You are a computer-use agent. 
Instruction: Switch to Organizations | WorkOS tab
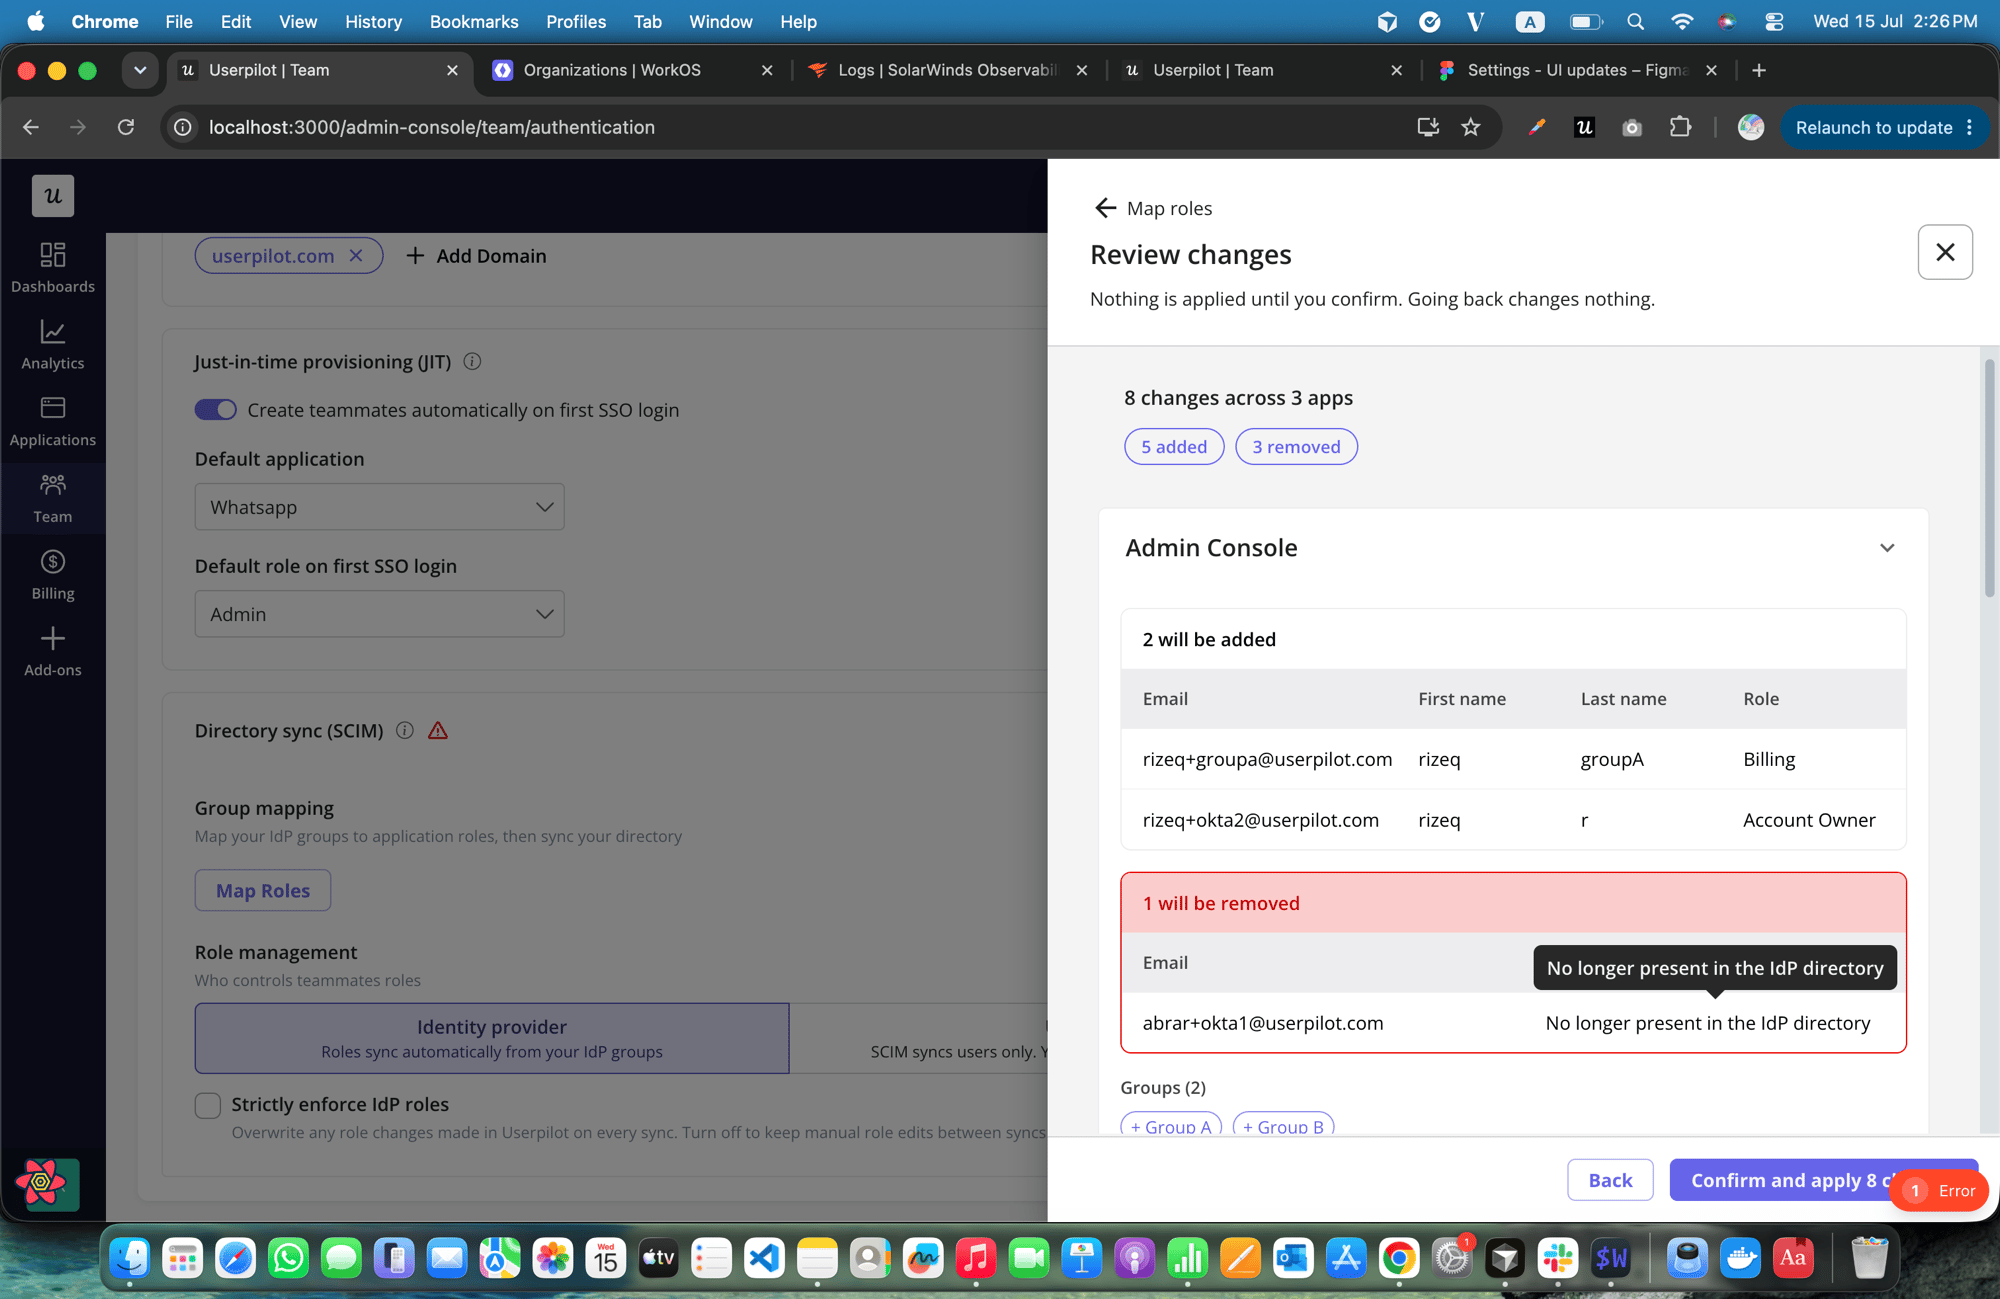[x=632, y=70]
